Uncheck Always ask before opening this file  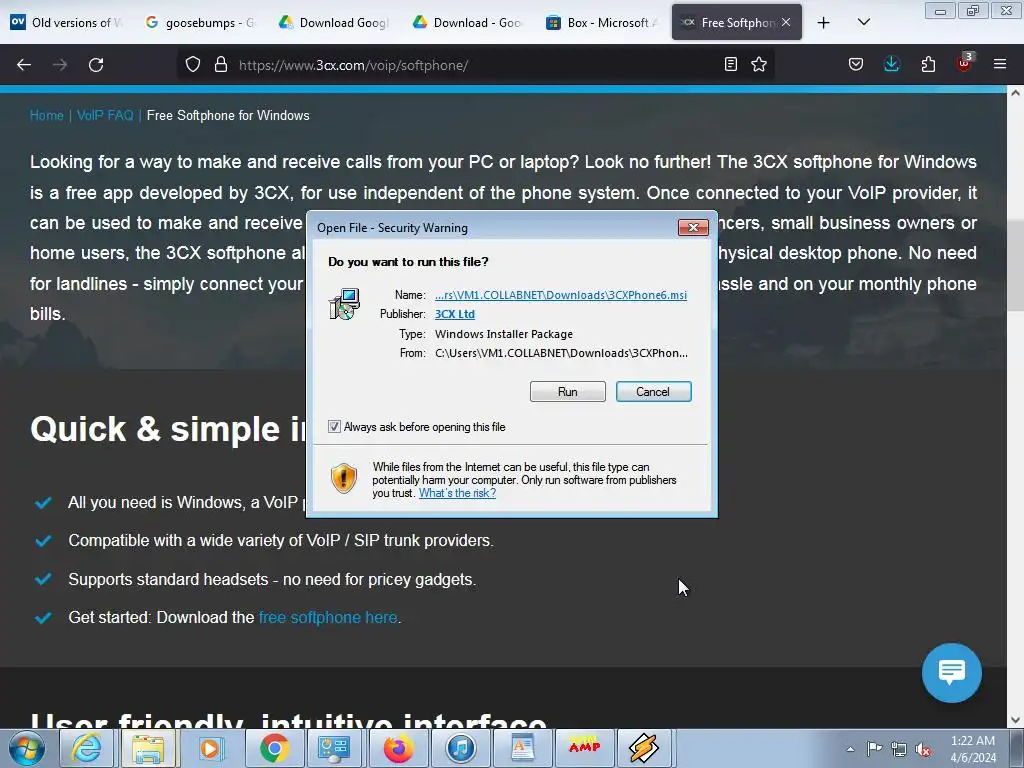point(334,426)
